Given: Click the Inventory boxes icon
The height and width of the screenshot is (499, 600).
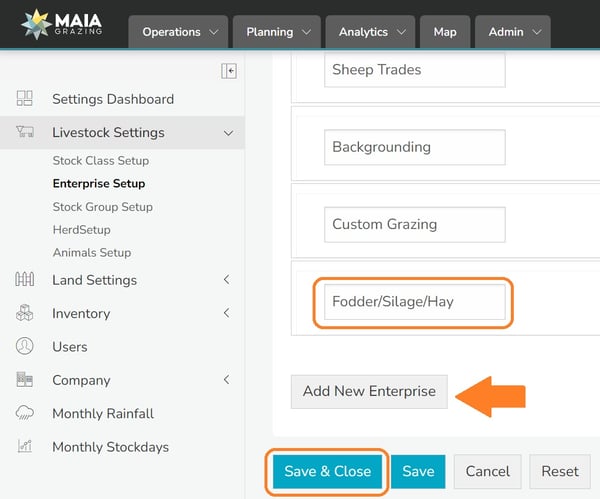Looking at the screenshot, I should pyautogui.click(x=25, y=314).
